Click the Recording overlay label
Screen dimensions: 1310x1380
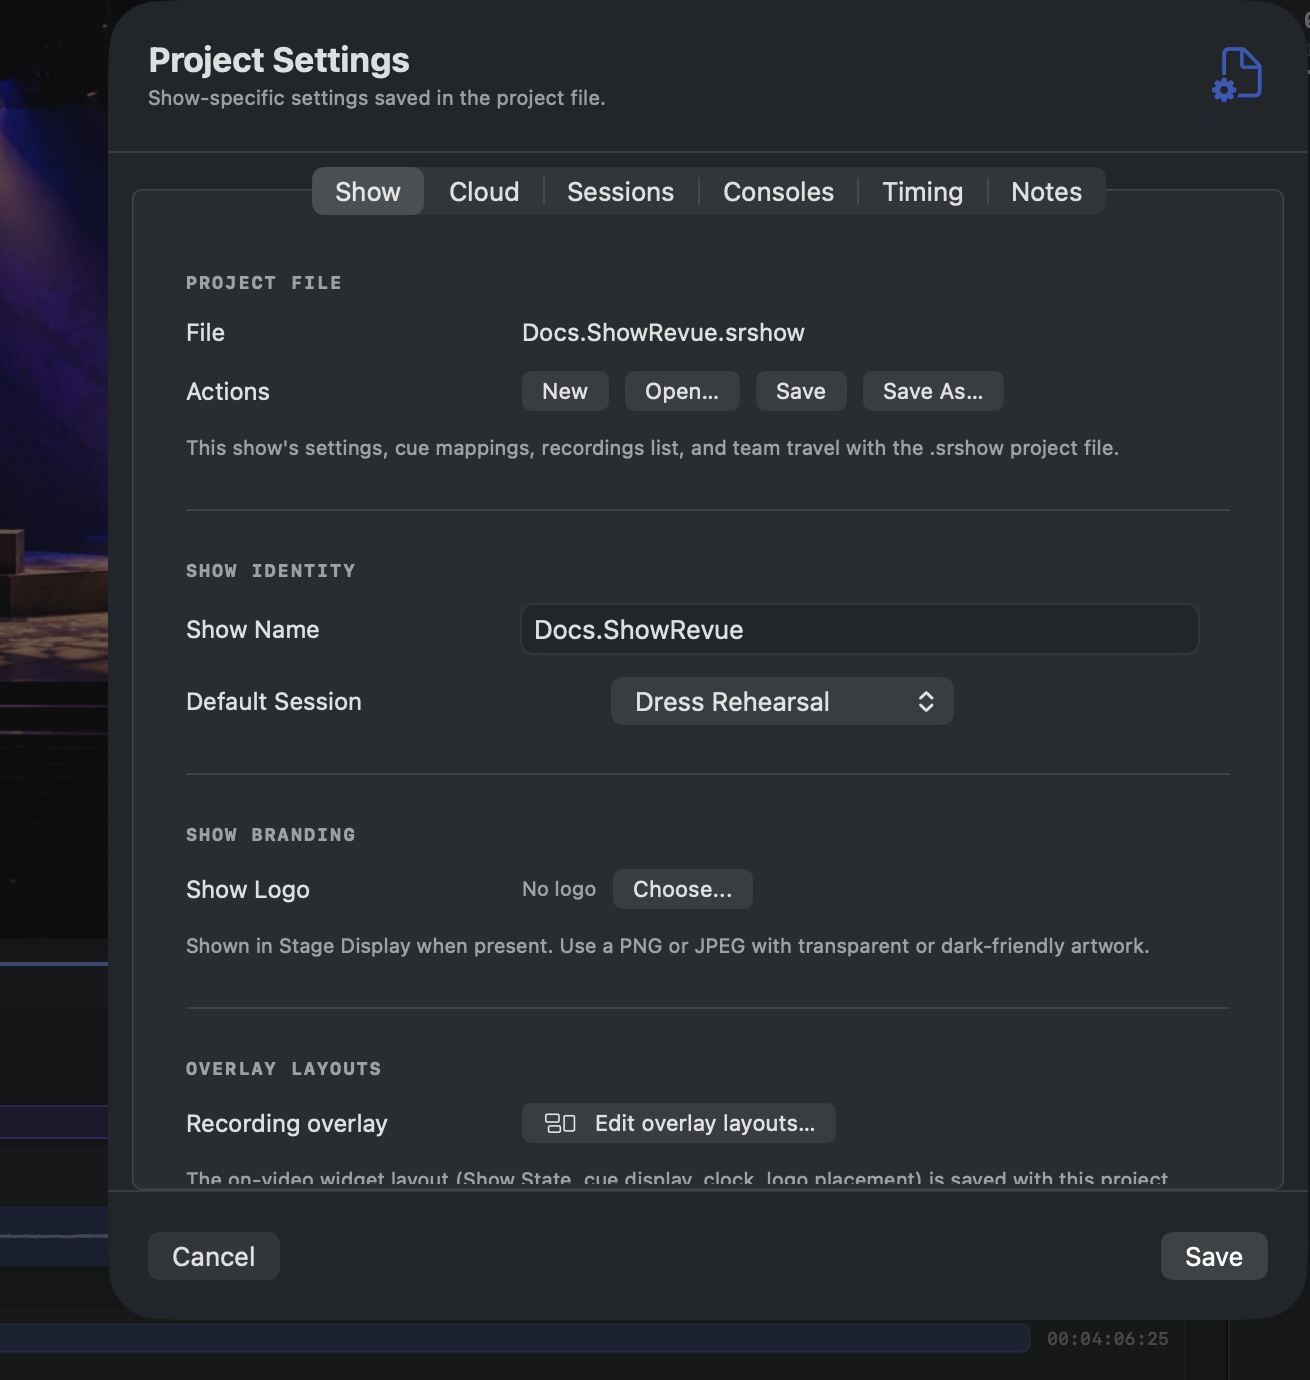[x=287, y=1123]
